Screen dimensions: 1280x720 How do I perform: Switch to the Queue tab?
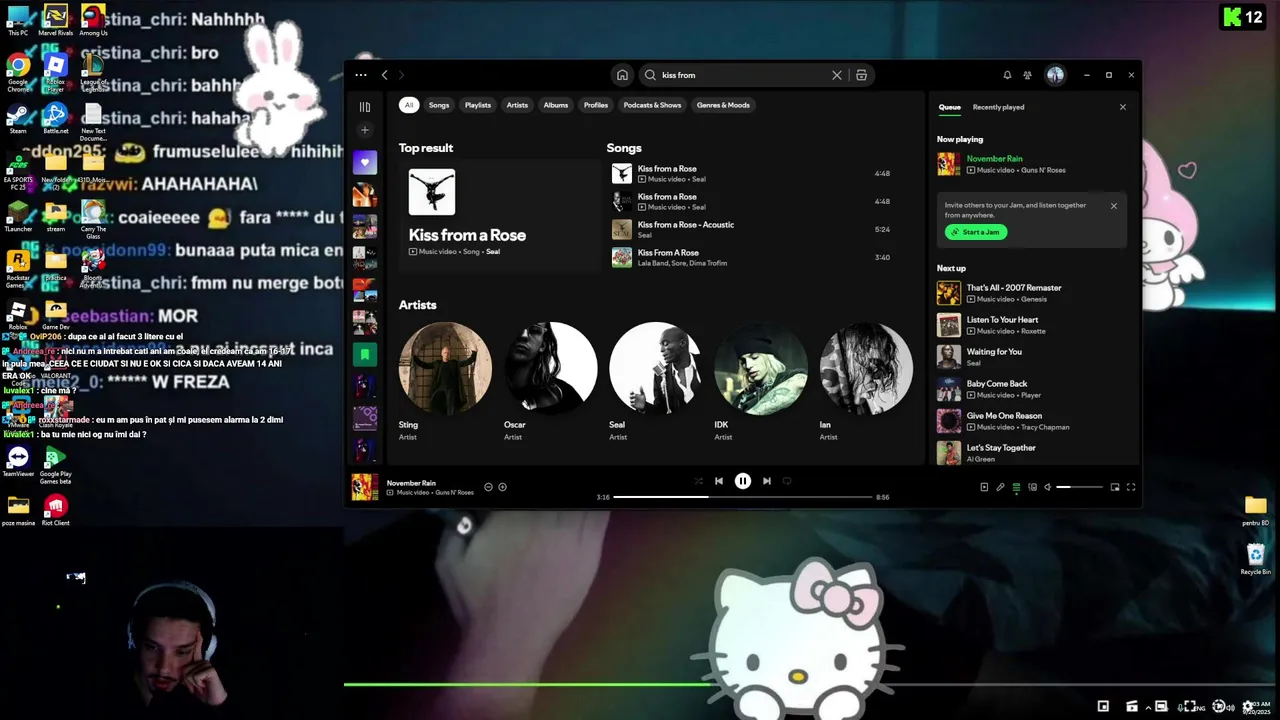(x=949, y=107)
